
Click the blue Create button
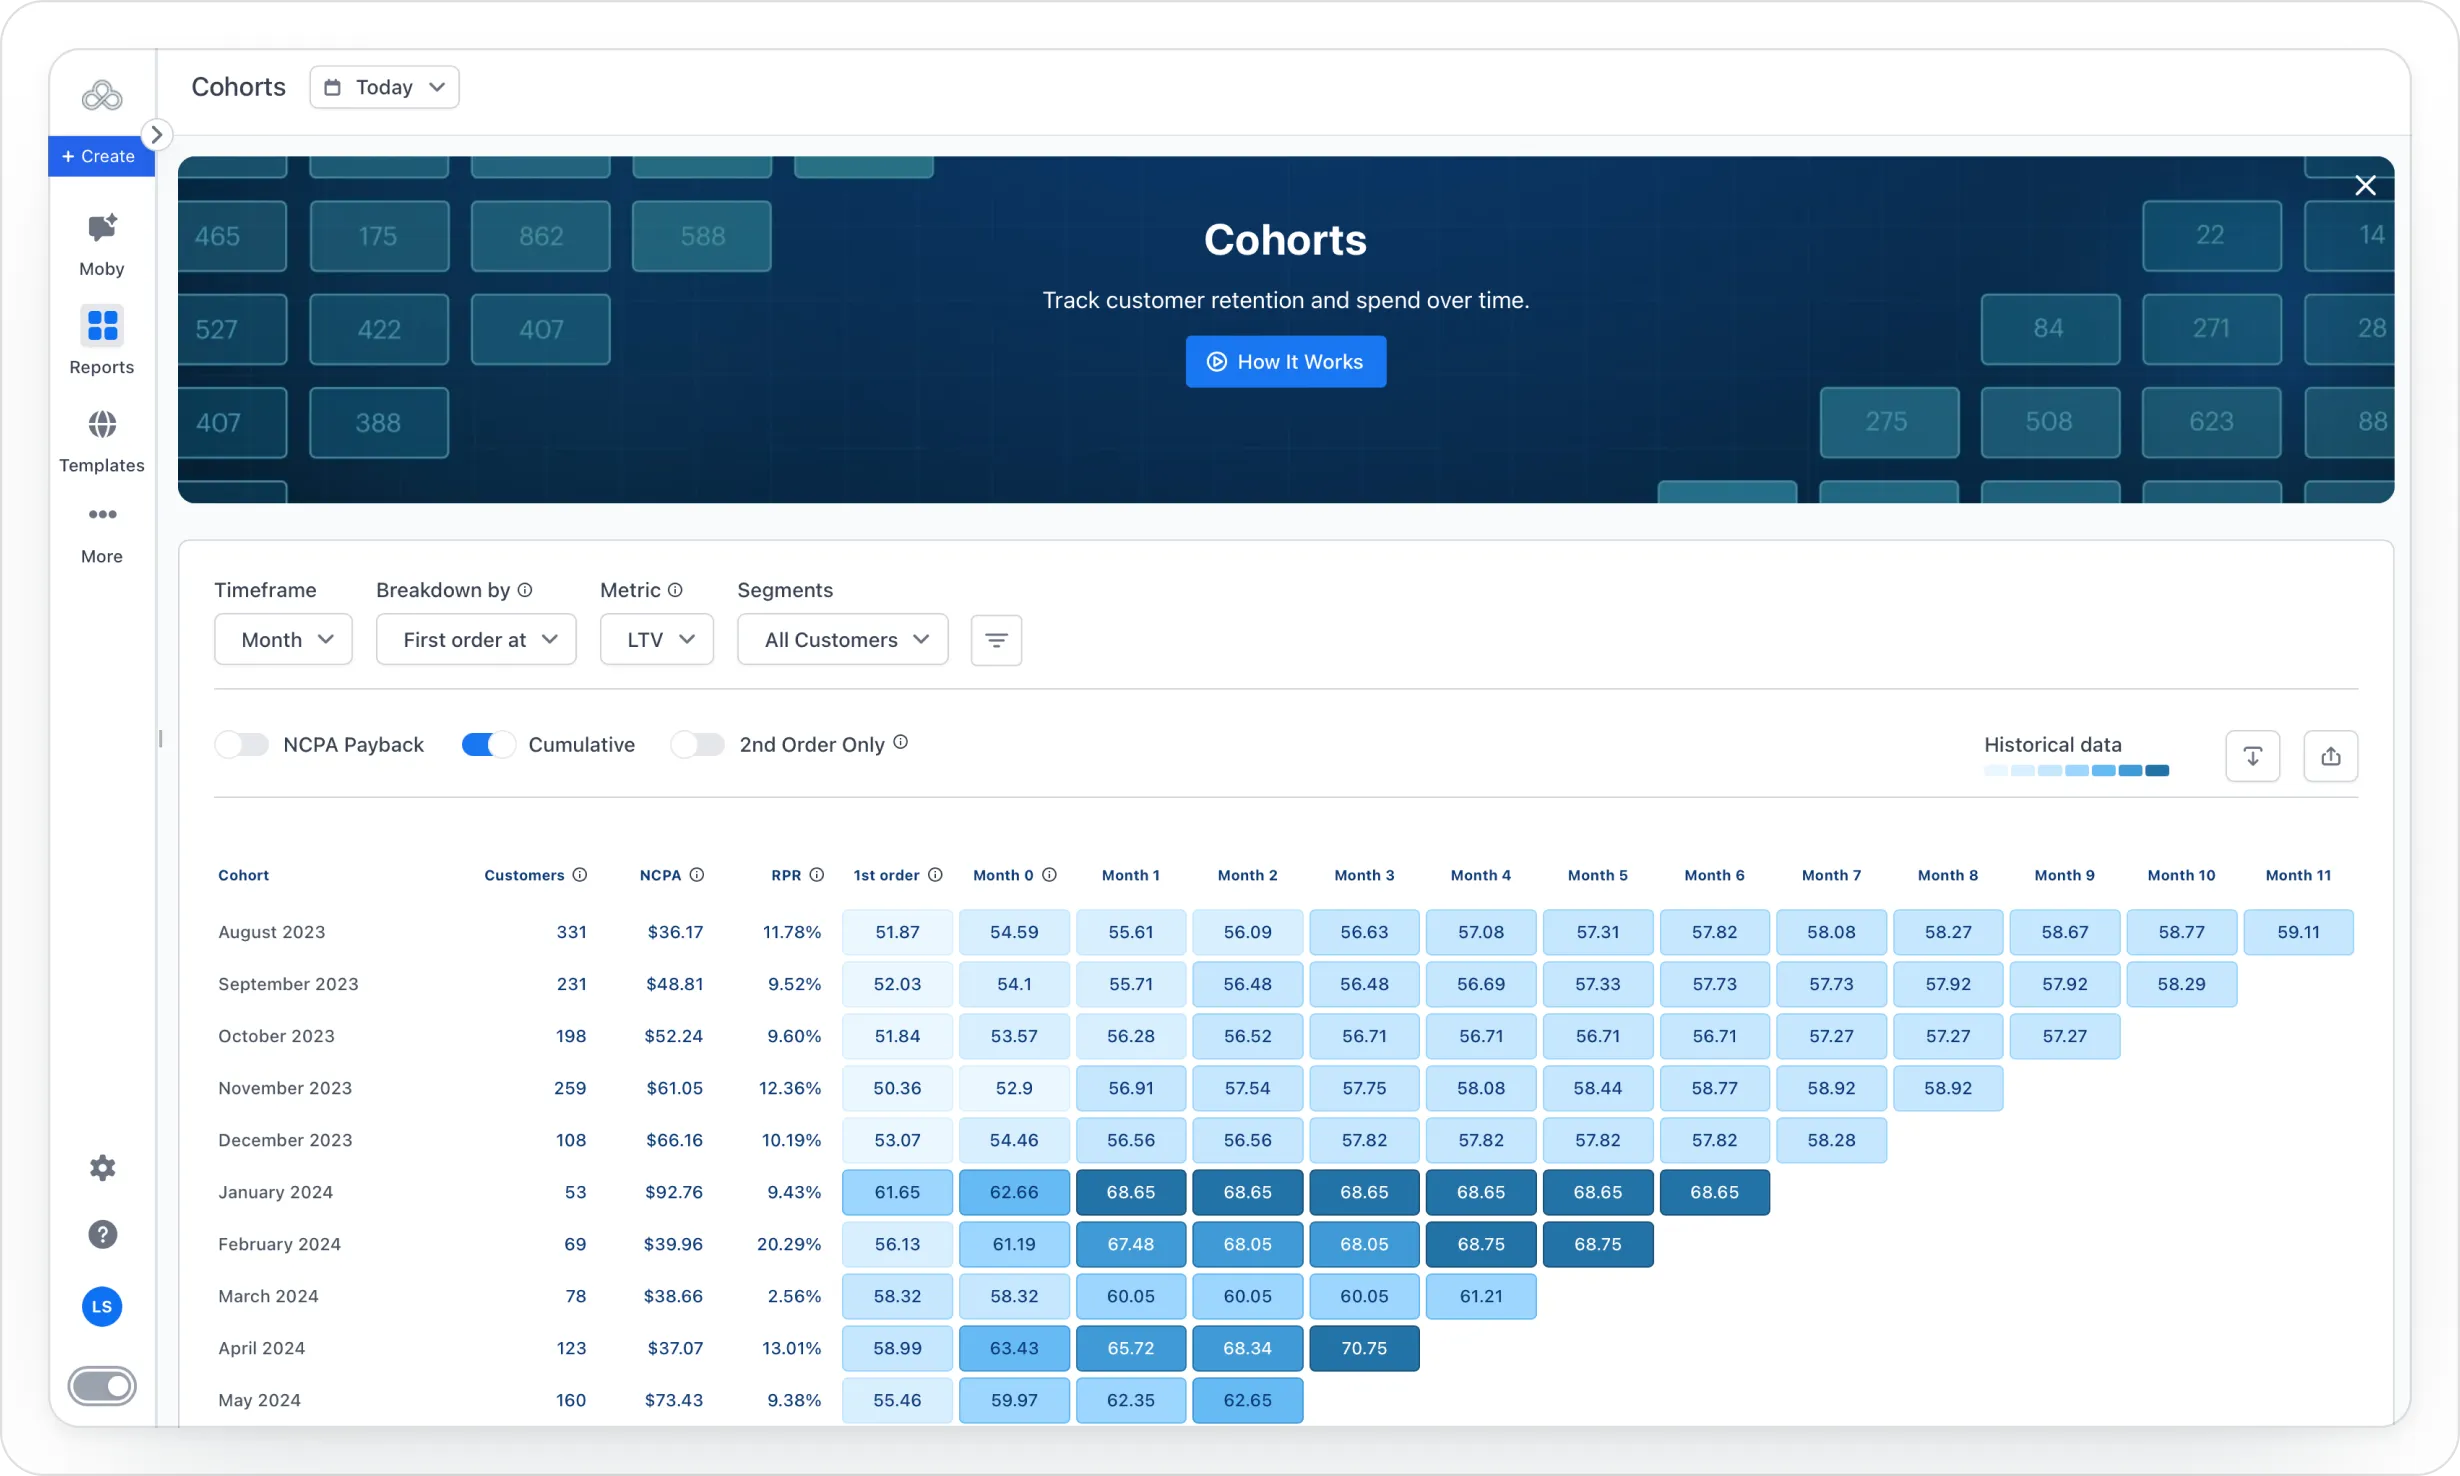[100, 157]
